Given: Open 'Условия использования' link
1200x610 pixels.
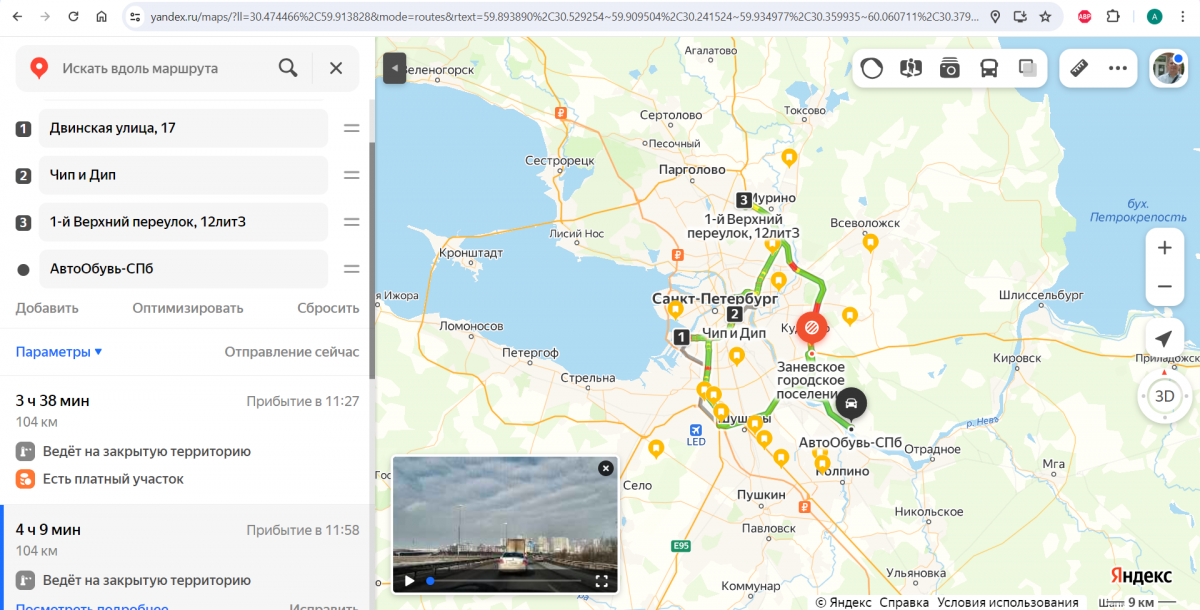Looking at the screenshot, I should tap(1008, 603).
